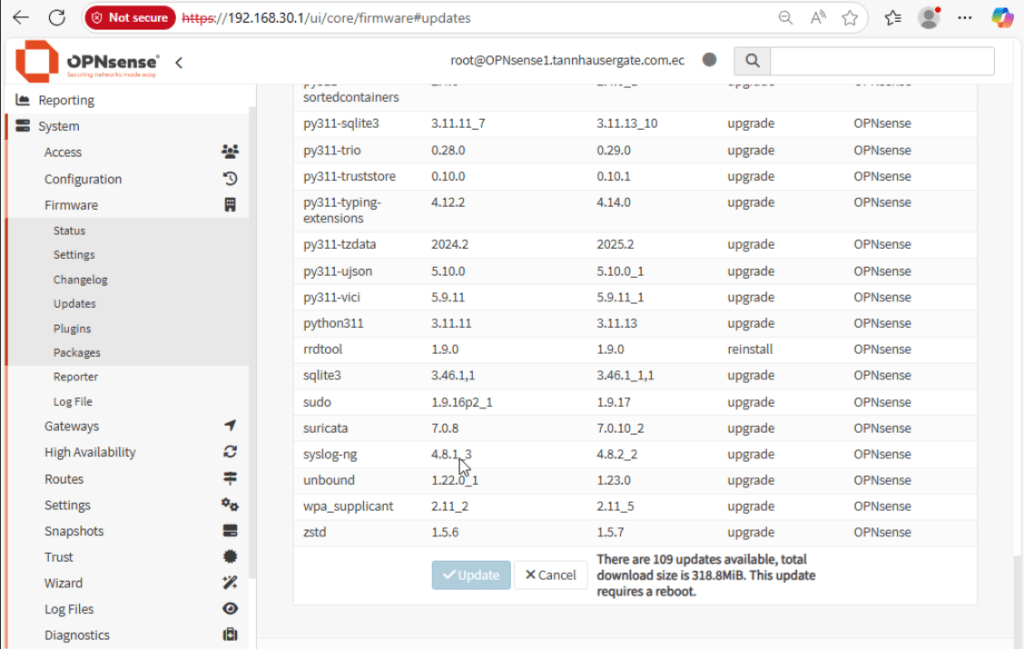1024x649 pixels.
Task: Click the top search input field
Action: coord(881,61)
